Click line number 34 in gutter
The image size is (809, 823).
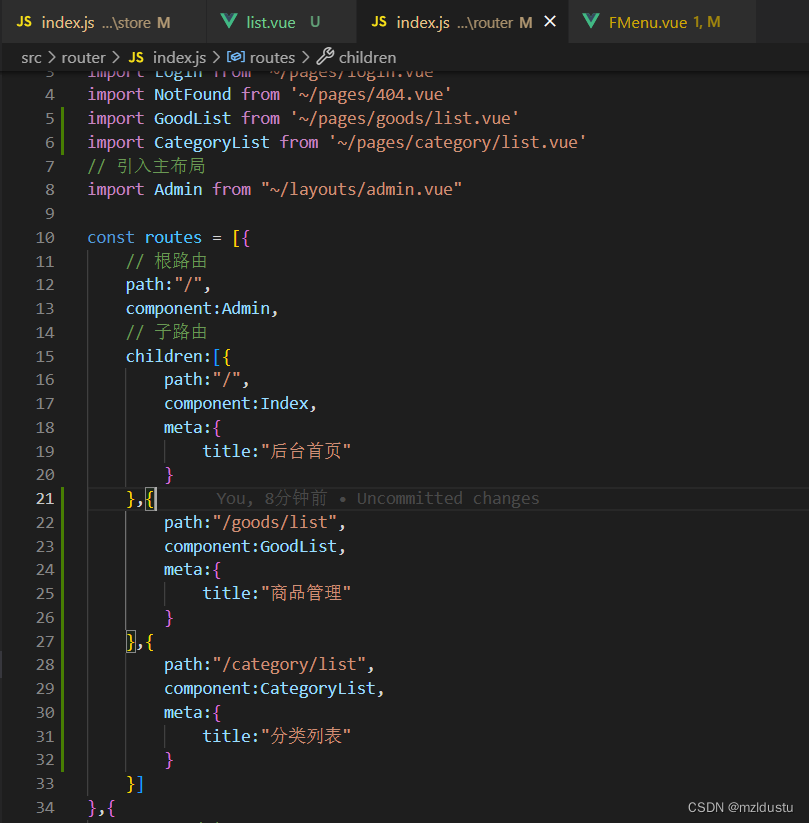(x=45, y=807)
